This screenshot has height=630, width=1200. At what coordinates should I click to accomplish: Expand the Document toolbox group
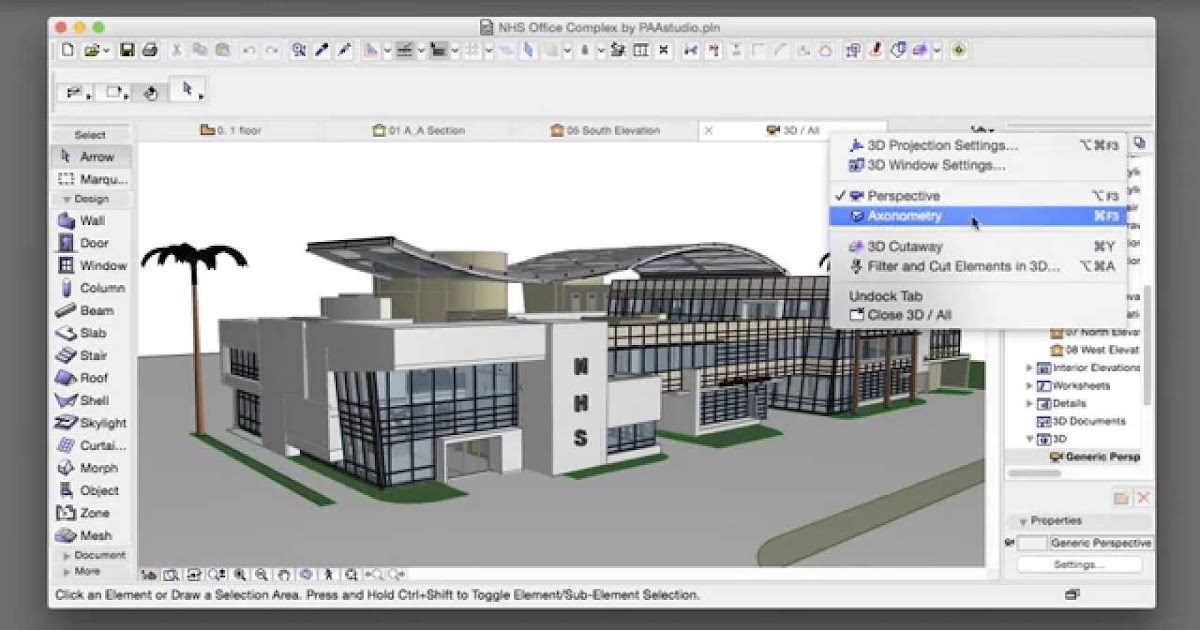[67, 555]
